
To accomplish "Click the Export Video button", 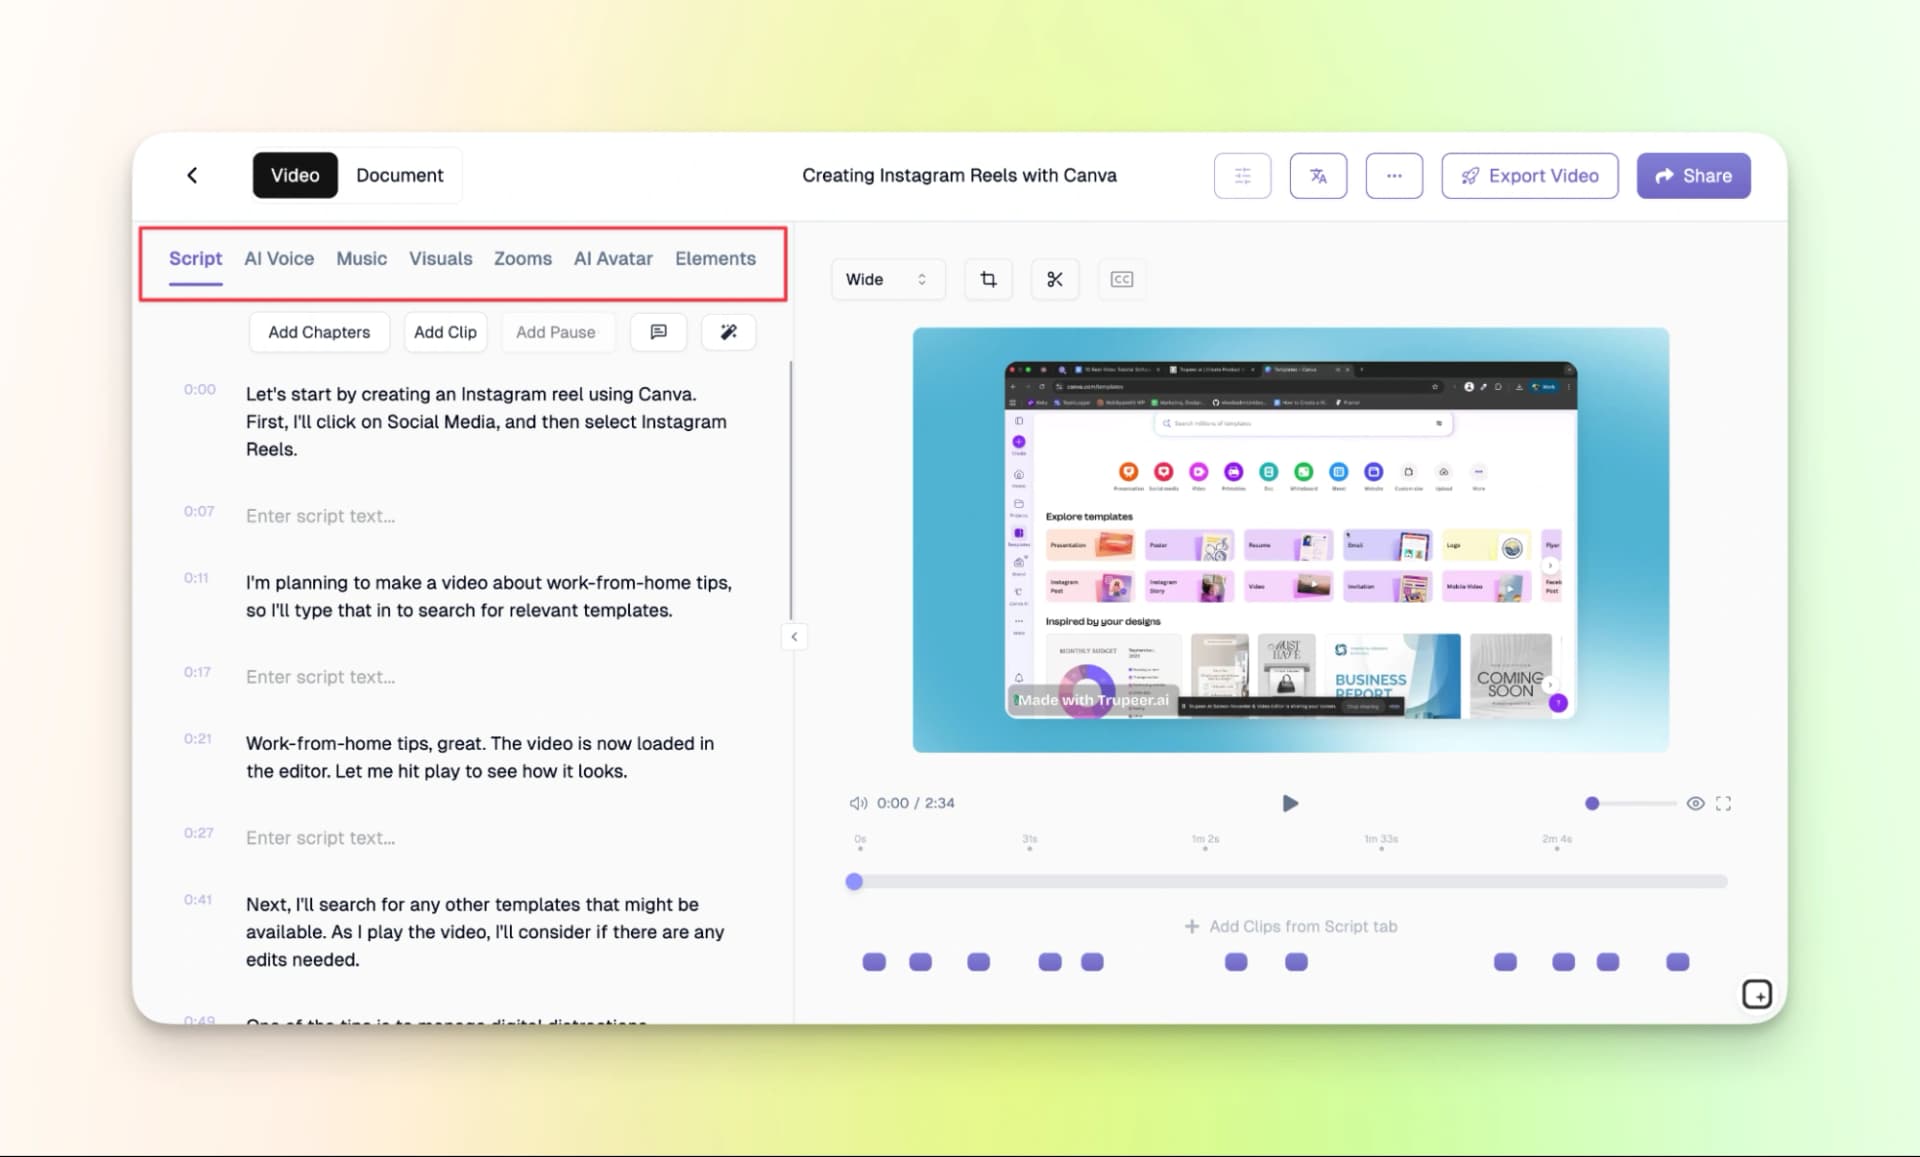I will [x=1529, y=175].
